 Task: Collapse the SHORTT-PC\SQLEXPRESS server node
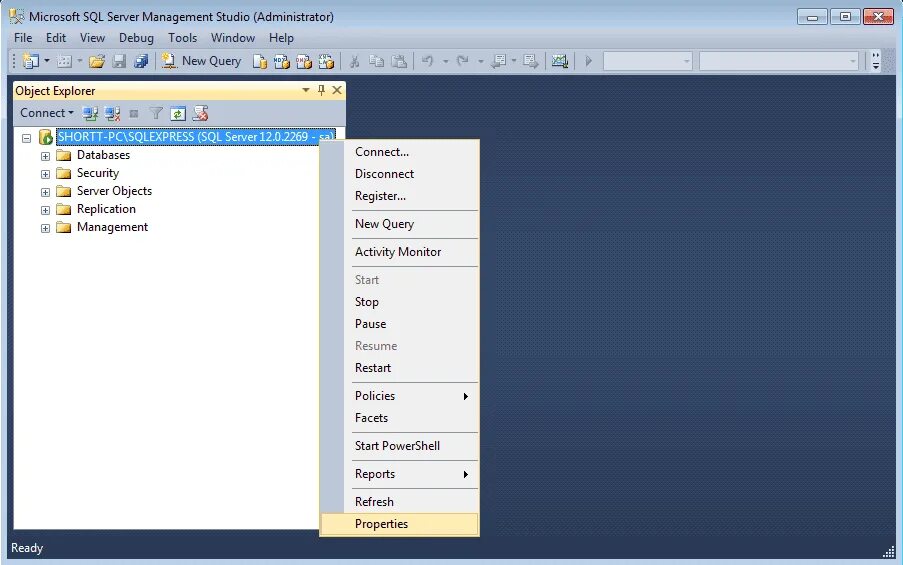coord(26,138)
